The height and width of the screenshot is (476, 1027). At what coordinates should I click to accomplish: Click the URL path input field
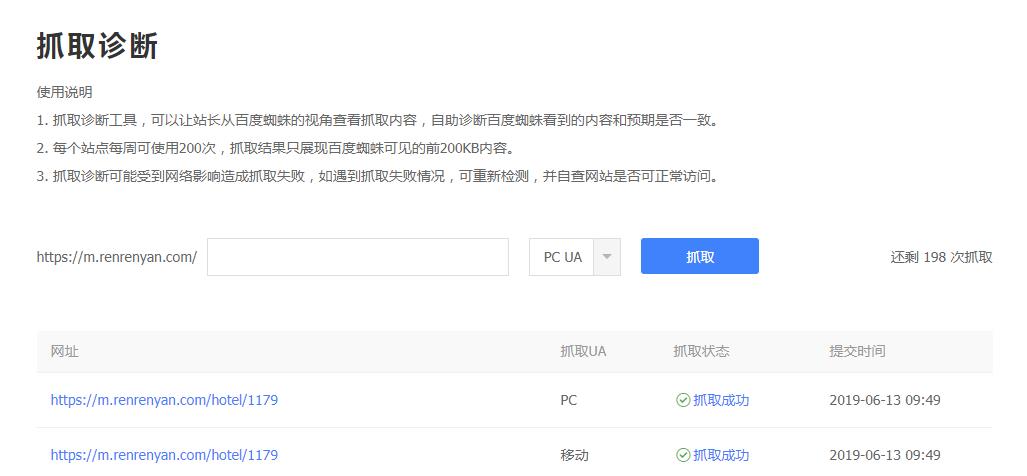[358, 257]
